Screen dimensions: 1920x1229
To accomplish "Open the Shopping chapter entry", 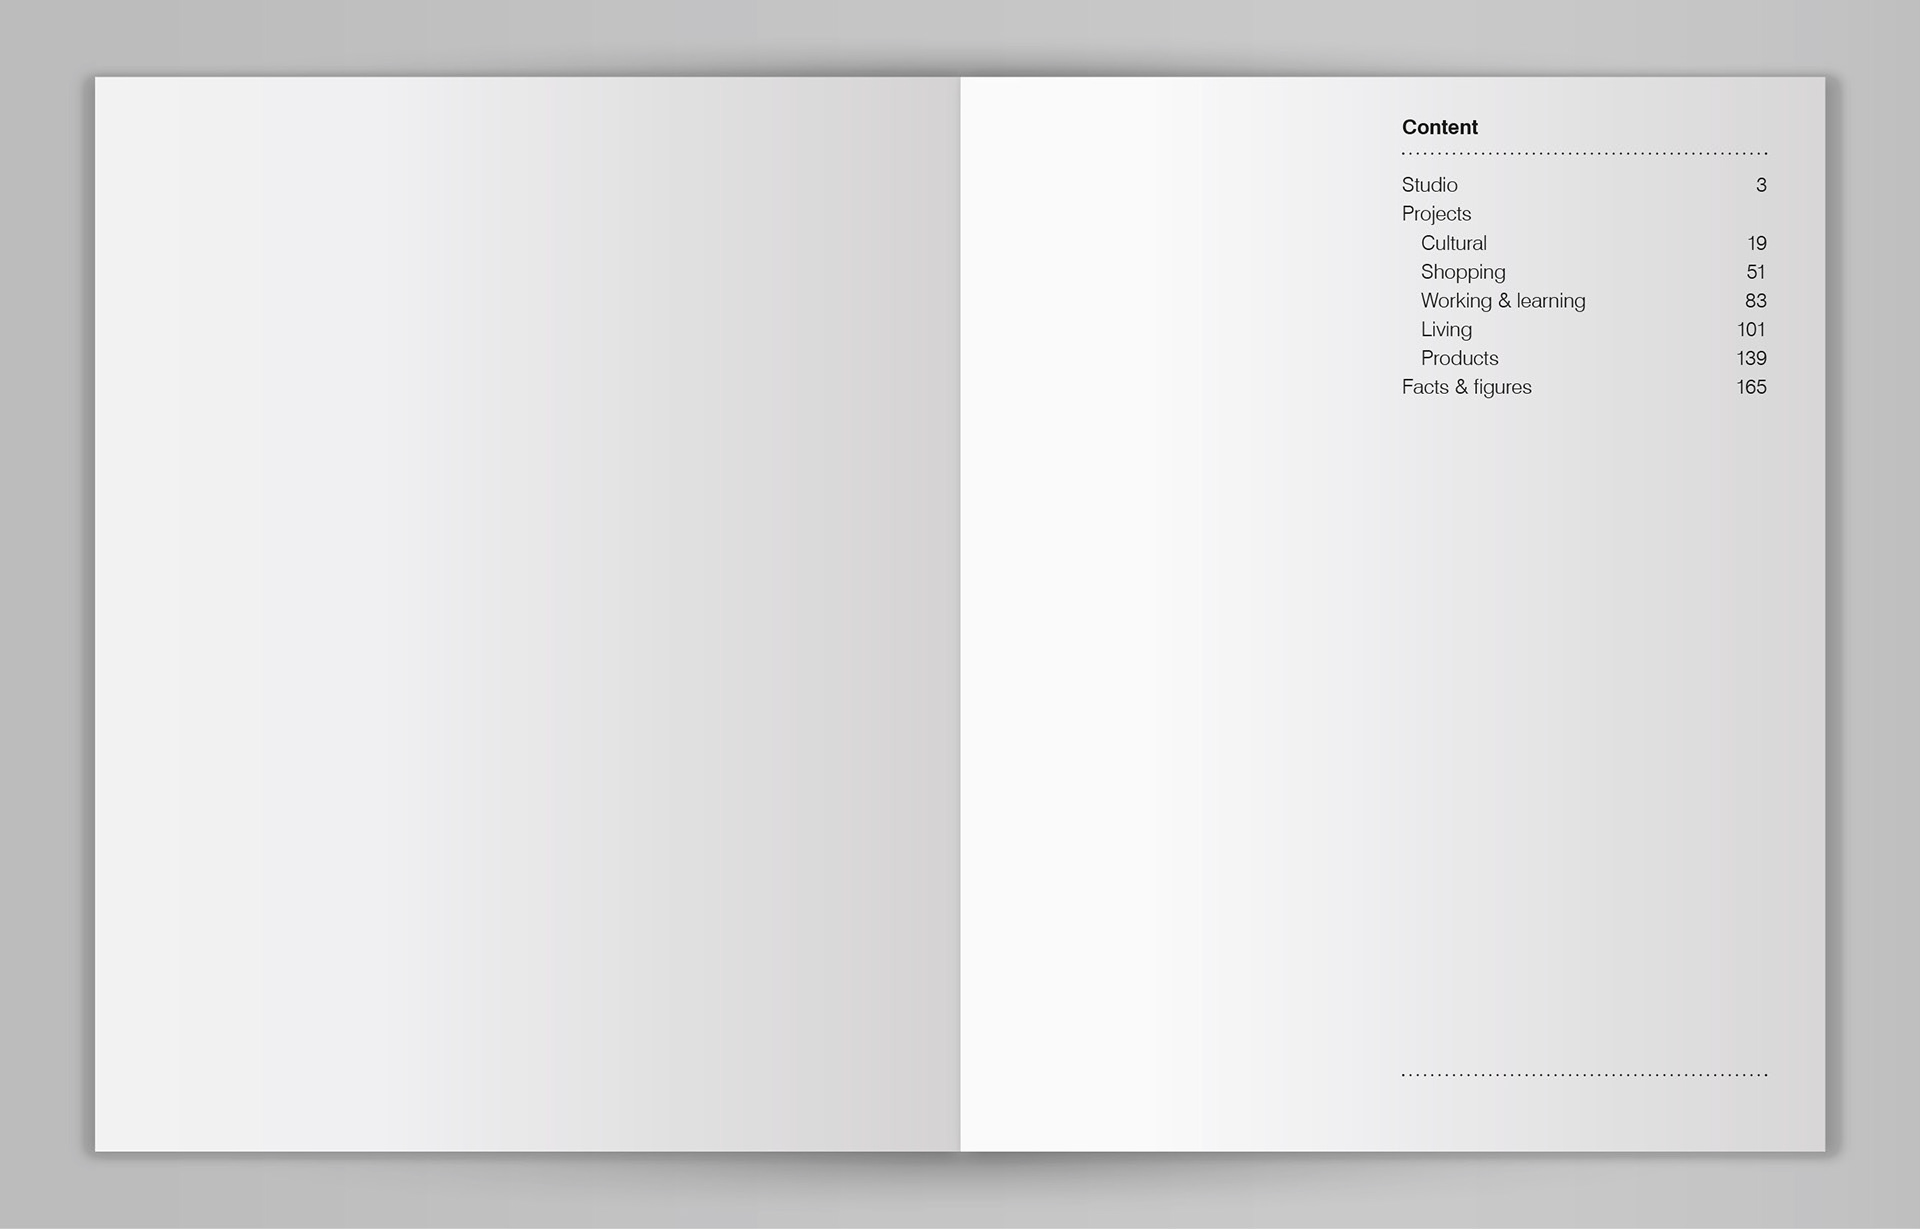I will coord(1462,272).
